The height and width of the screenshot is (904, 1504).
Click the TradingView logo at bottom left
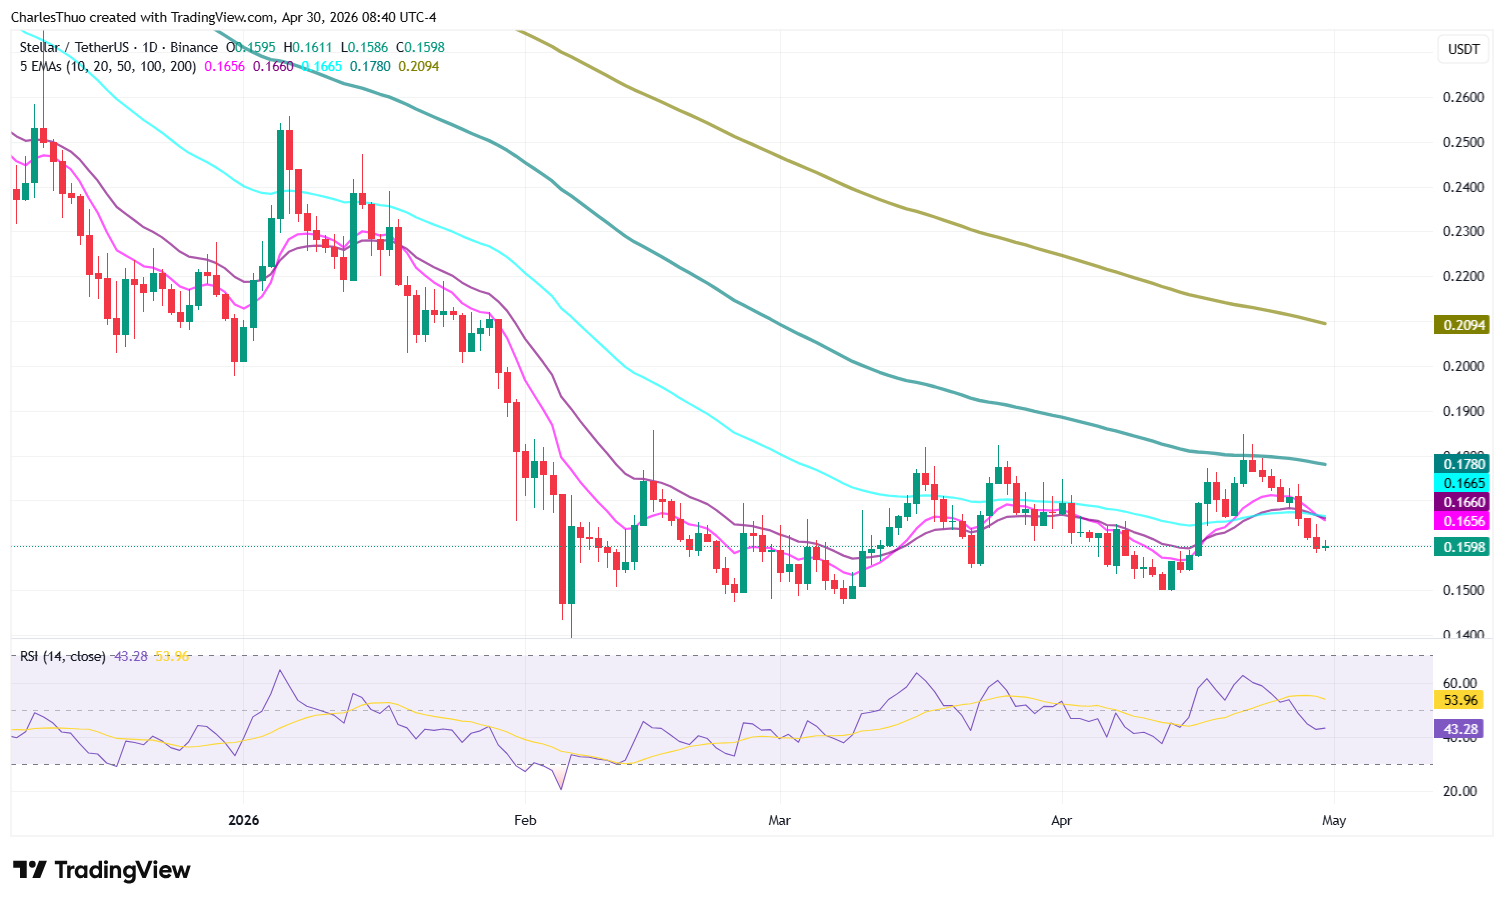[101, 870]
